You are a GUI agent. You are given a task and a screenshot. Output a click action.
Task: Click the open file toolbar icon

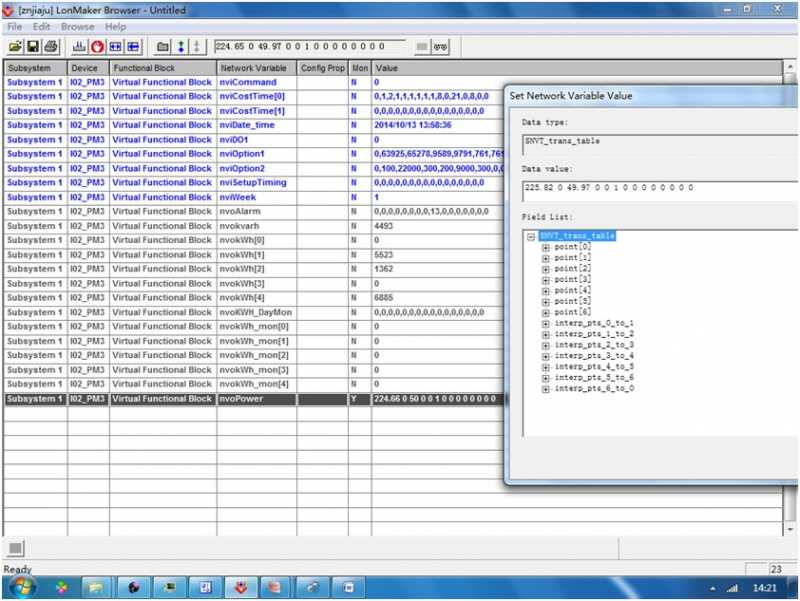pyautogui.click(x=15, y=47)
